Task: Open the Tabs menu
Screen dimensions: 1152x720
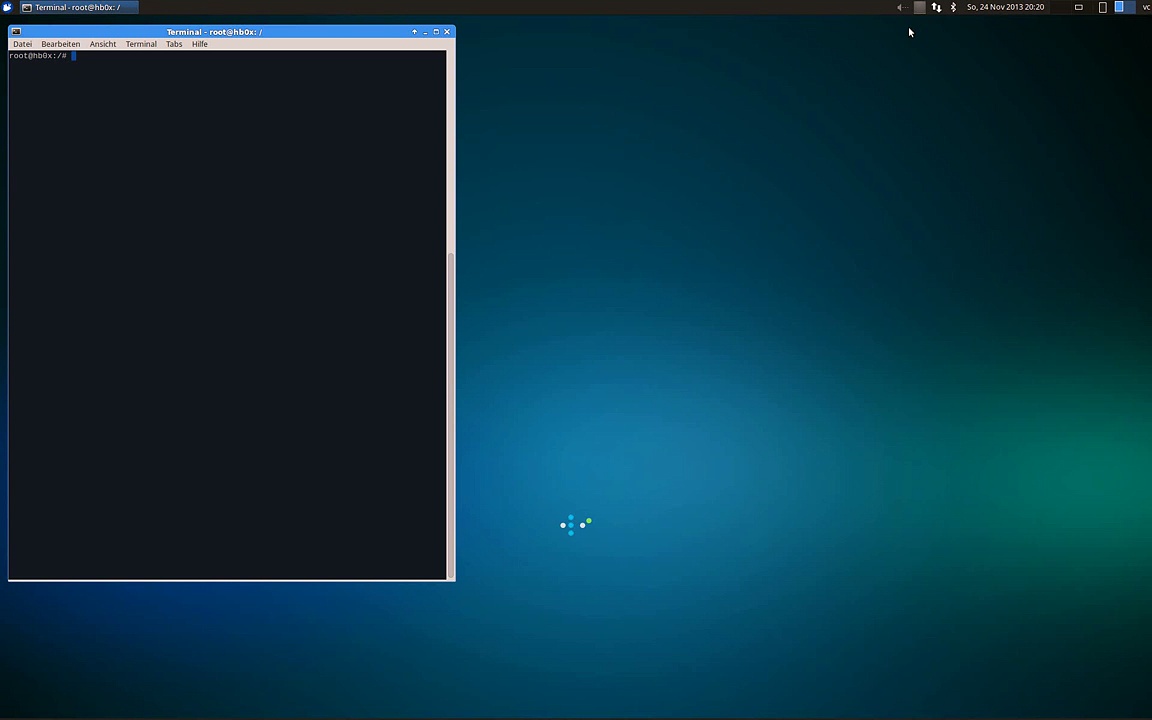Action: pyautogui.click(x=174, y=44)
